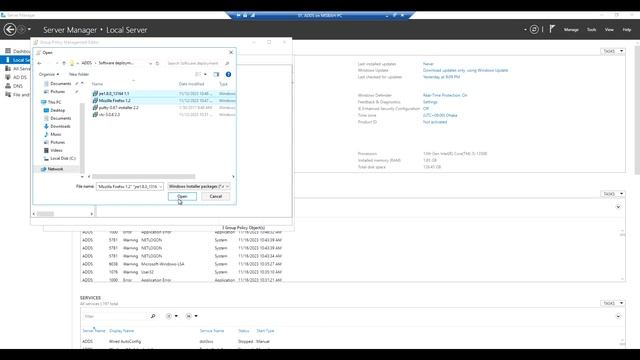Click Real-Time Protection: On link
The height and width of the screenshot is (360, 640).
pos(445,95)
